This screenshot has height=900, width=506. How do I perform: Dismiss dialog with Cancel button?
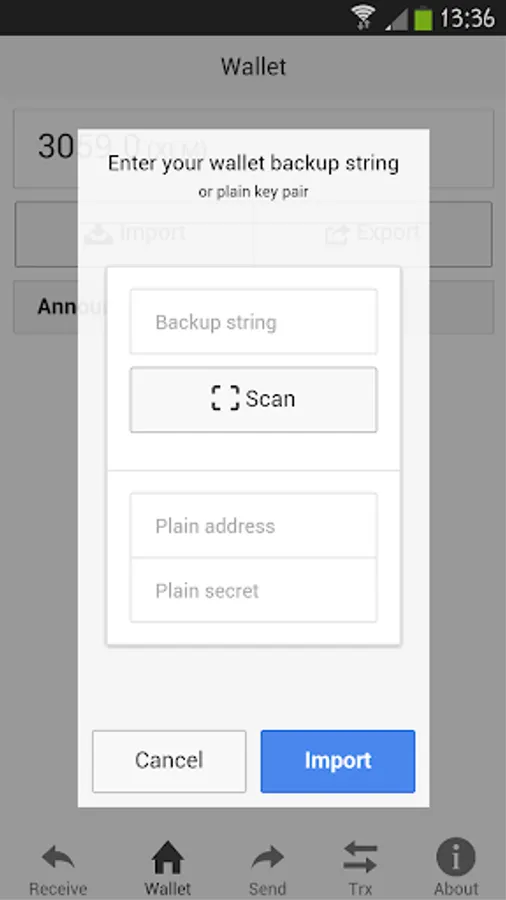point(169,761)
